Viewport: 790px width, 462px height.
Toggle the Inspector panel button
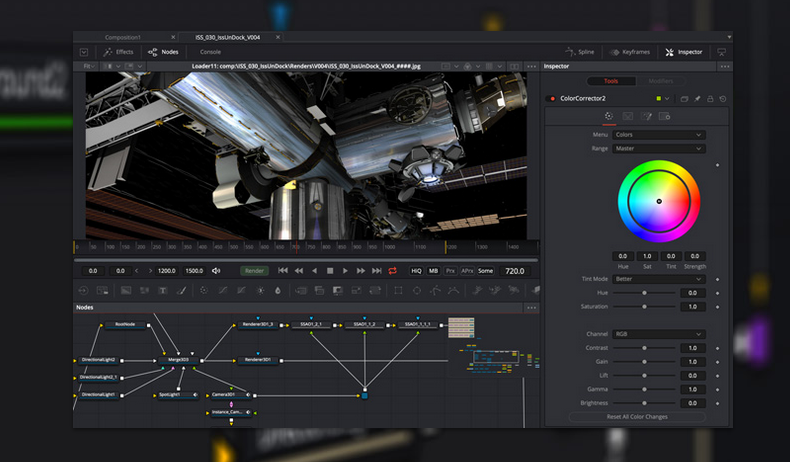tap(684, 52)
